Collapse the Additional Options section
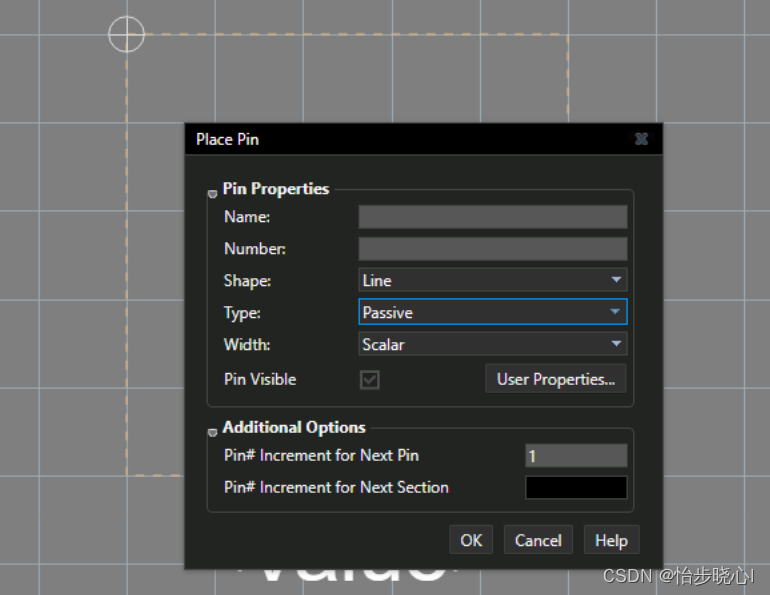The image size is (770, 595). pyautogui.click(x=213, y=432)
